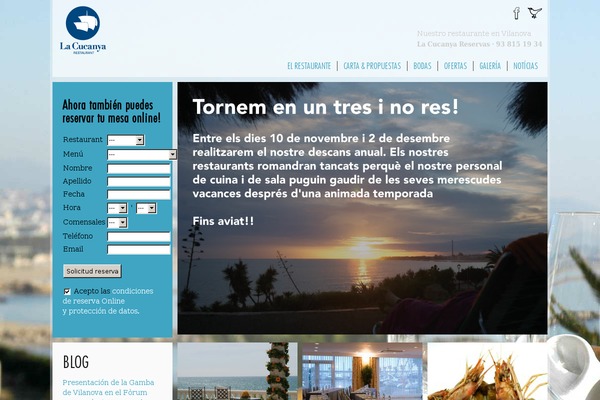The image size is (600, 400).
Task: Expand the Restaurant dropdown
Action: pos(126,140)
